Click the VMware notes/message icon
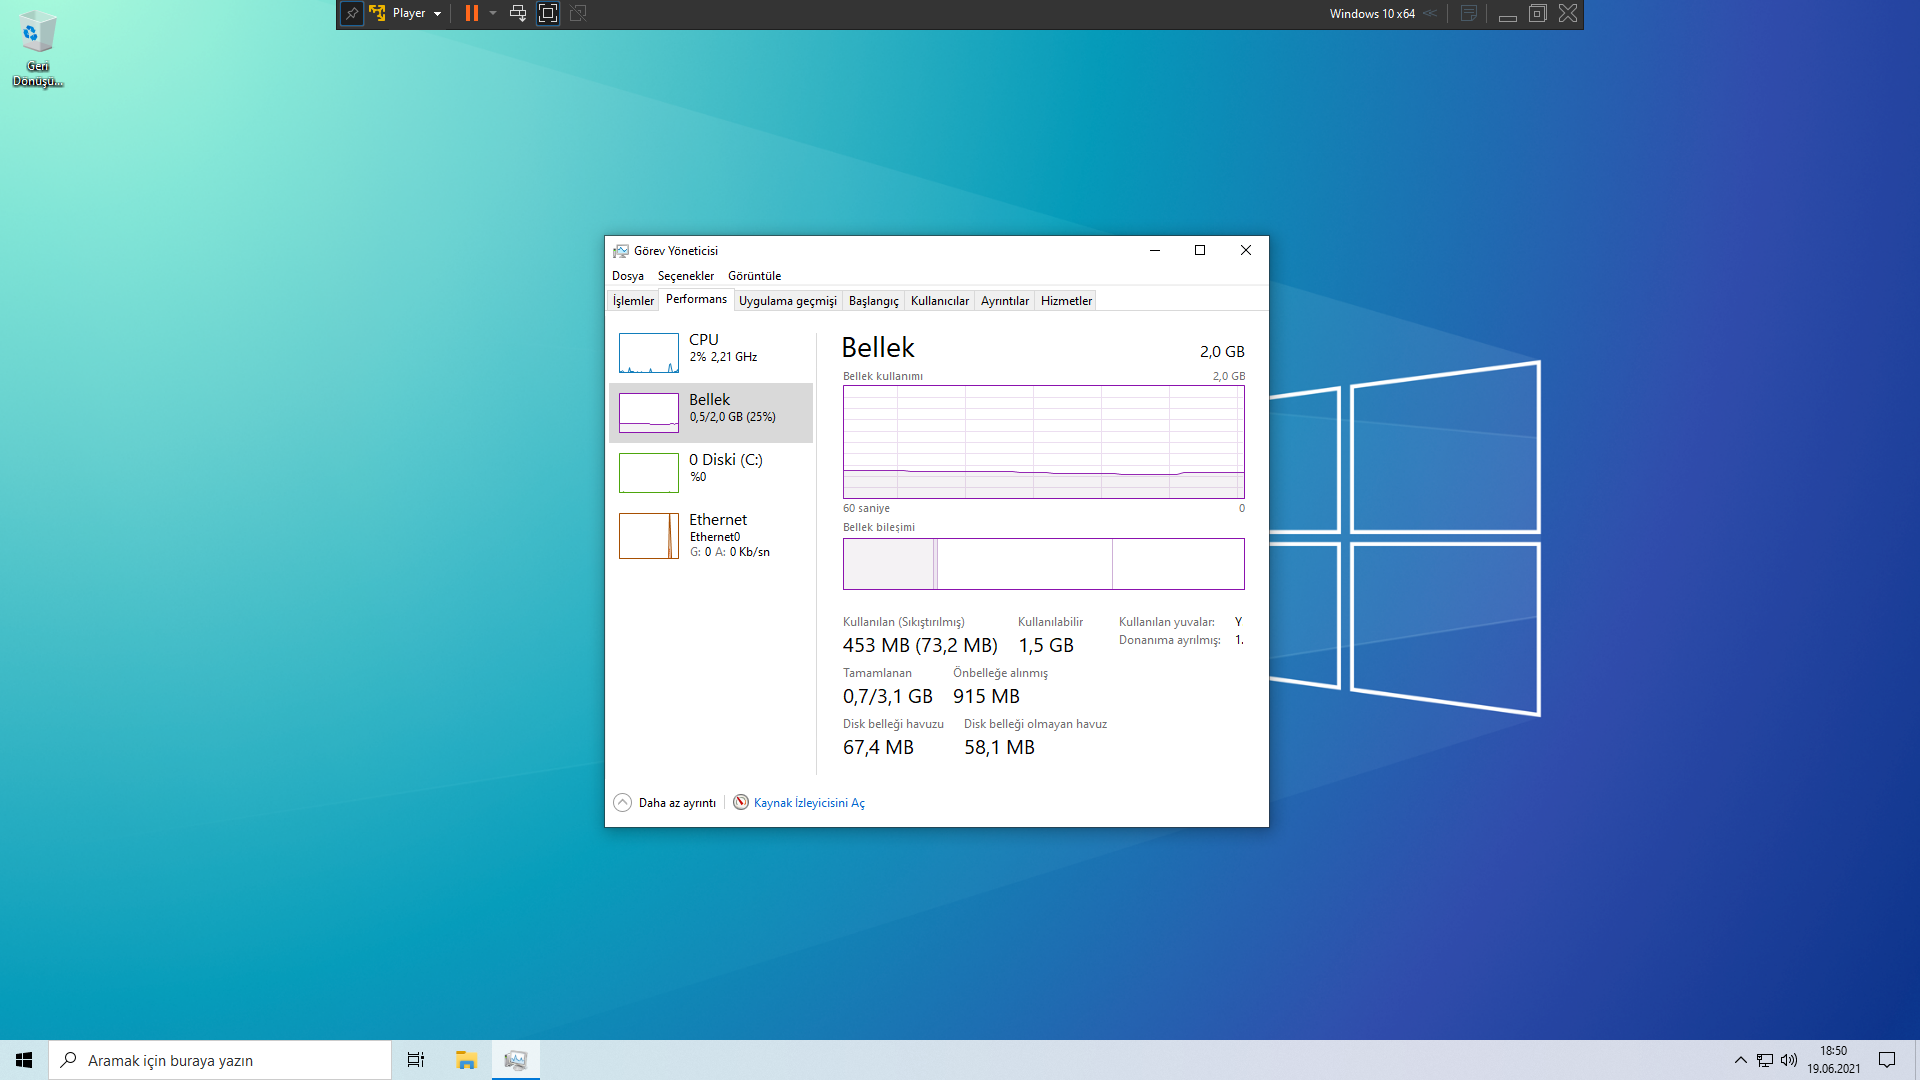Viewport: 1920px width, 1080px height. (x=1469, y=14)
